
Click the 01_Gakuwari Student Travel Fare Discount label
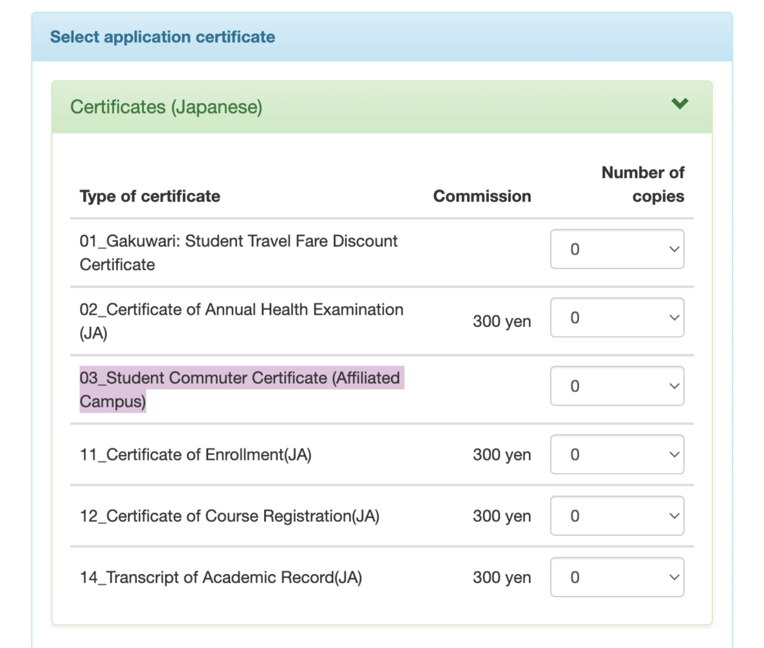pyautogui.click(x=239, y=252)
